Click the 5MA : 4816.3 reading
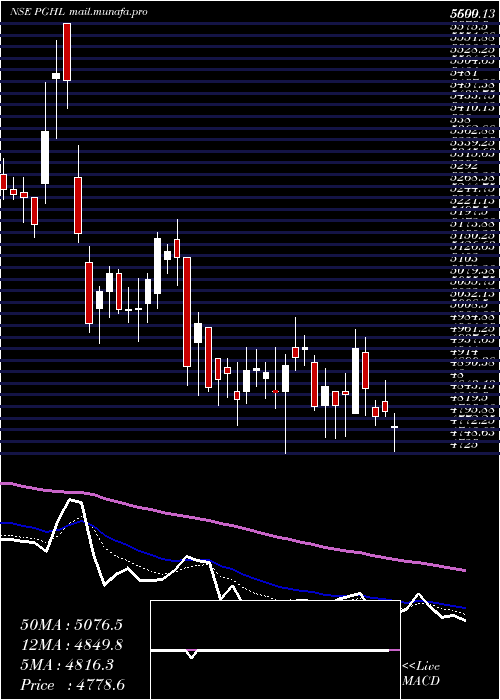Image resolution: width=500 pixels, height=700 pixels. click(x=69, y=665)
